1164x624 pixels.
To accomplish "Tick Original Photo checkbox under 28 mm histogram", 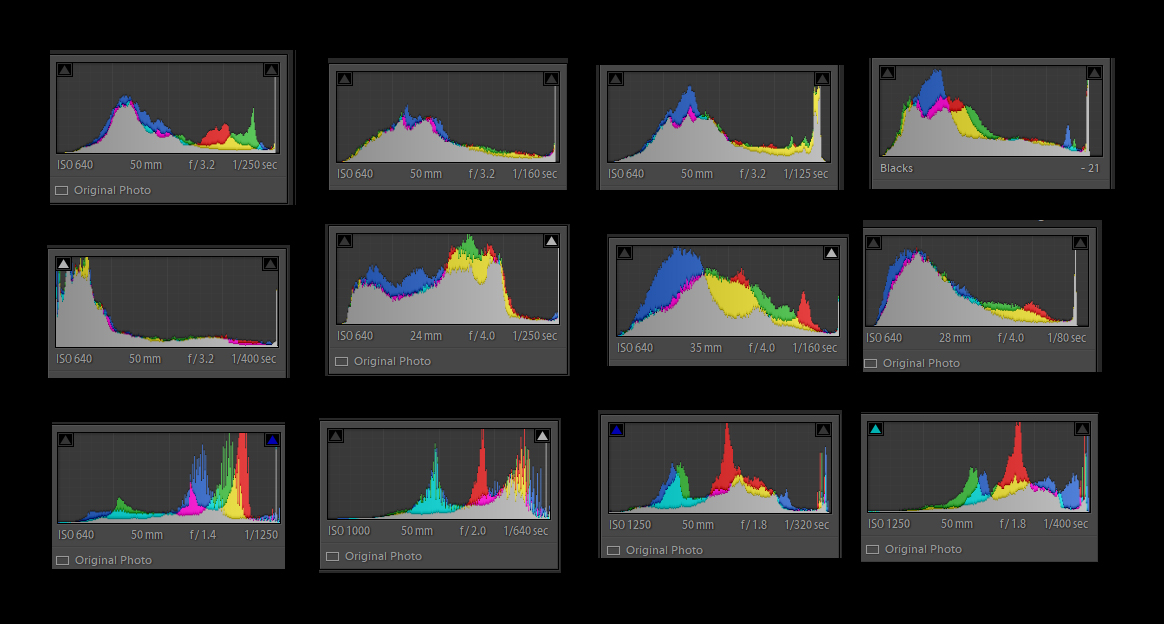I will [871, 364].
